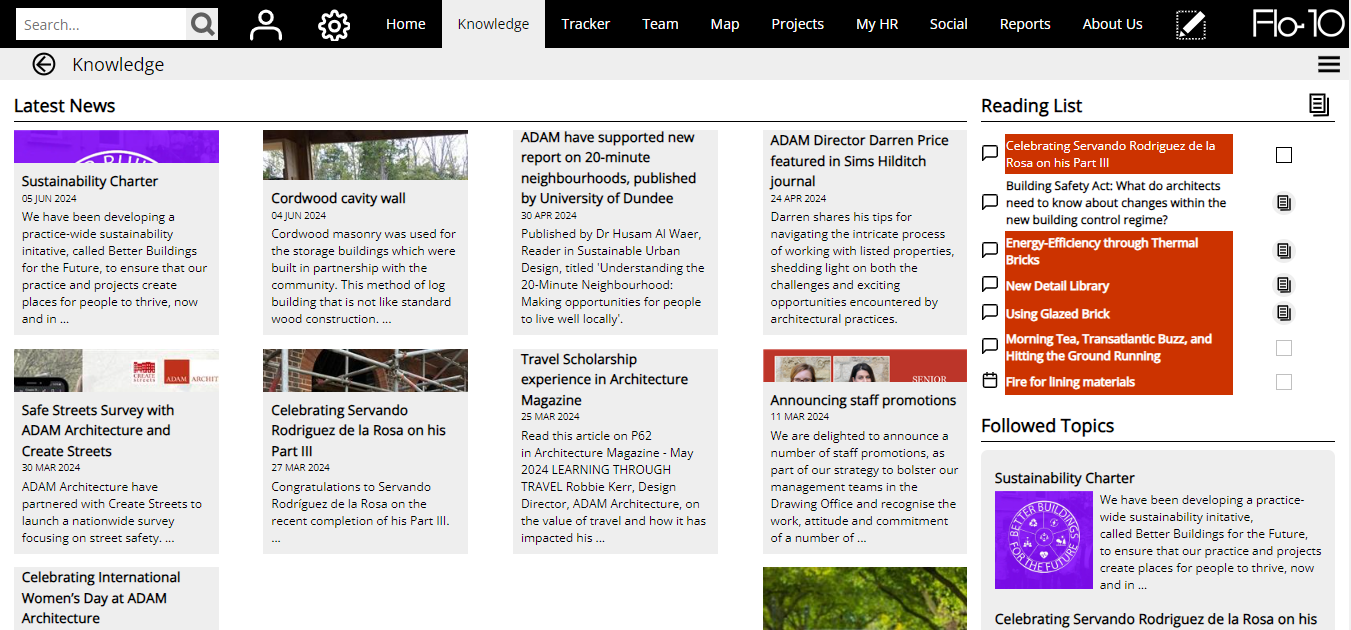Viewport: 1351px width, 630px height.
Task: Open Announcing staff promotions article
Action: 863,400
